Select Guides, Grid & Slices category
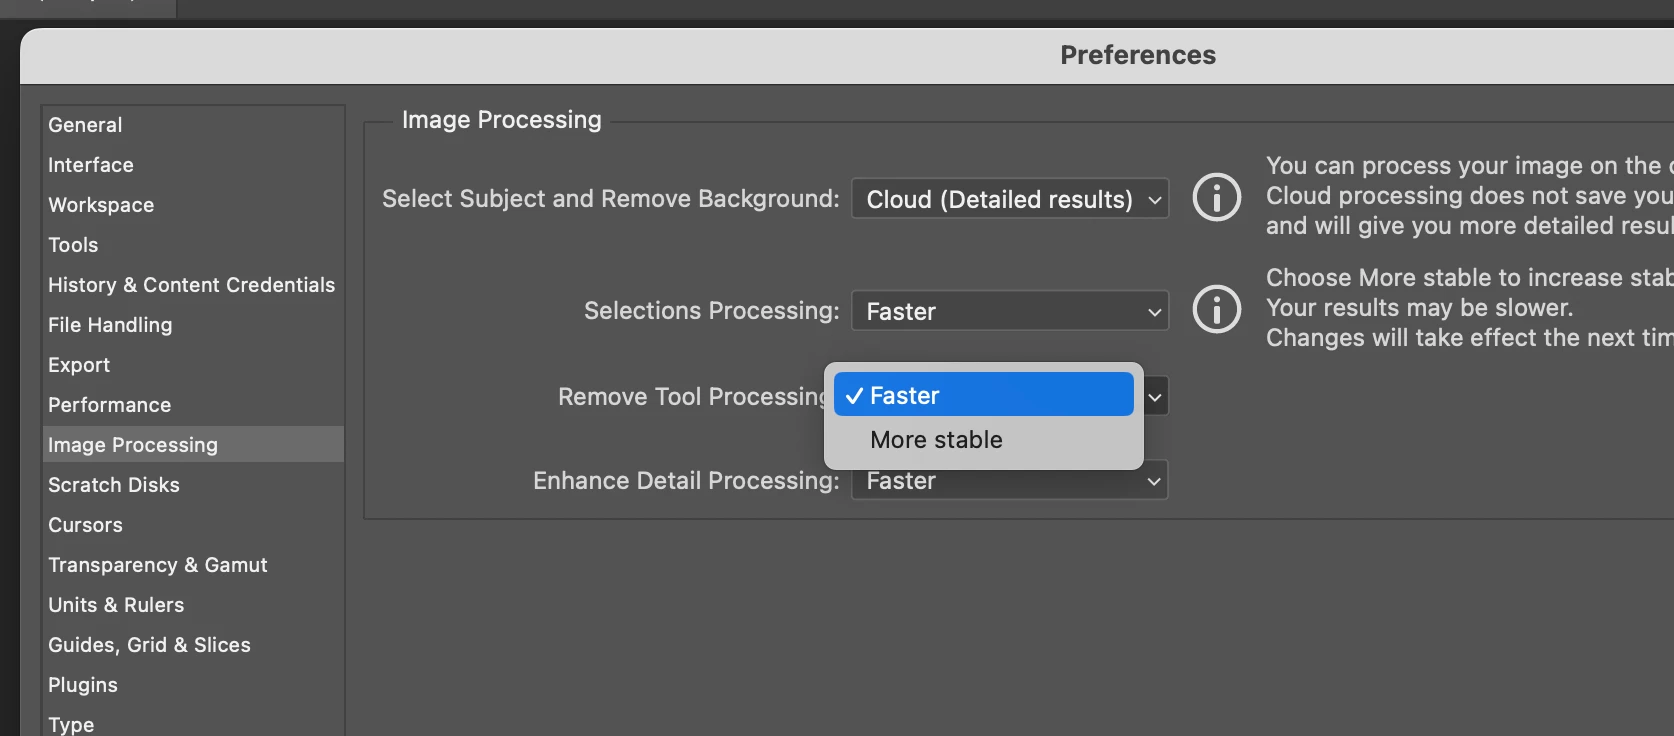Viewport: 1674px width, 736px height. pos(149,645)
